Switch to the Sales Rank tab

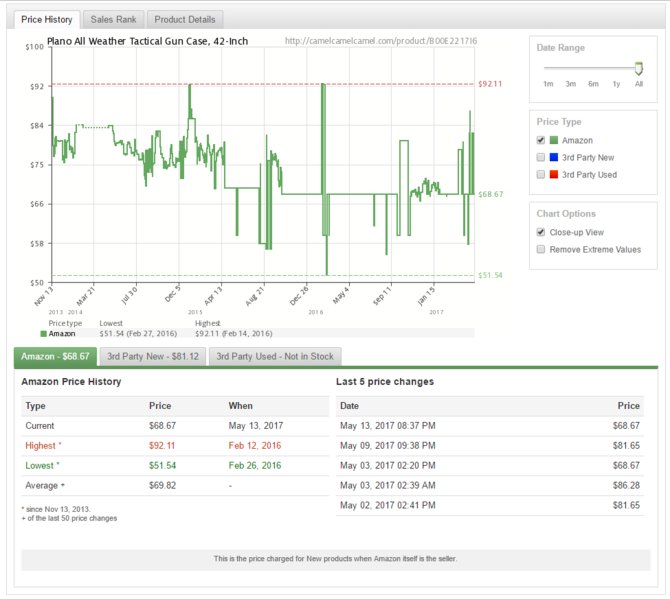[x=113, y=20]
